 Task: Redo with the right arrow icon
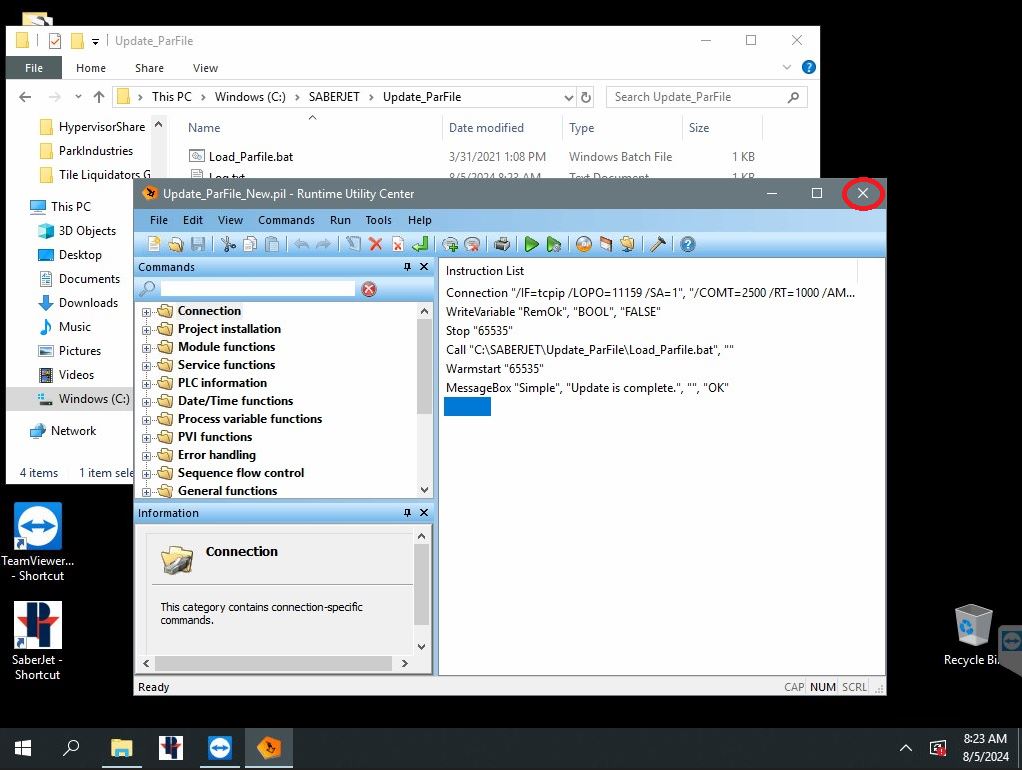[323, 244]
